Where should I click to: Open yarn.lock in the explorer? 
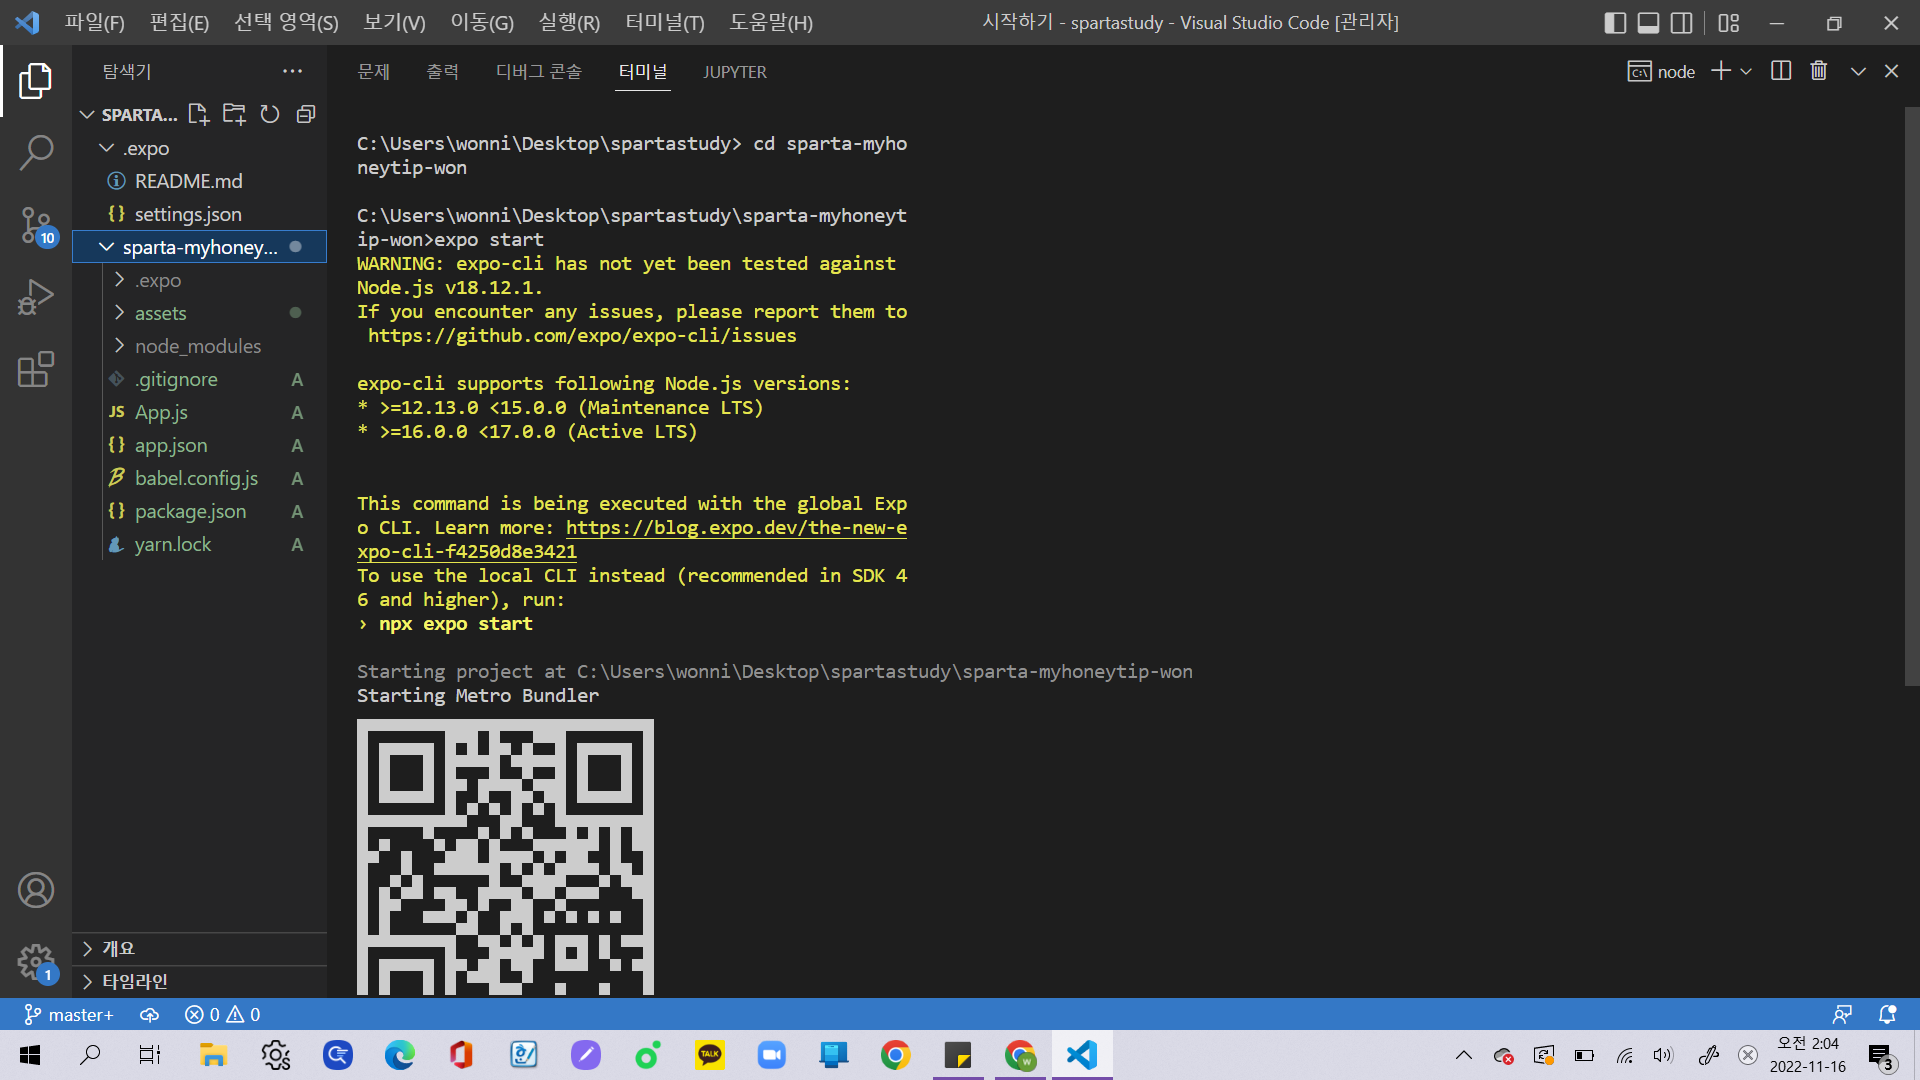point(200,544)
